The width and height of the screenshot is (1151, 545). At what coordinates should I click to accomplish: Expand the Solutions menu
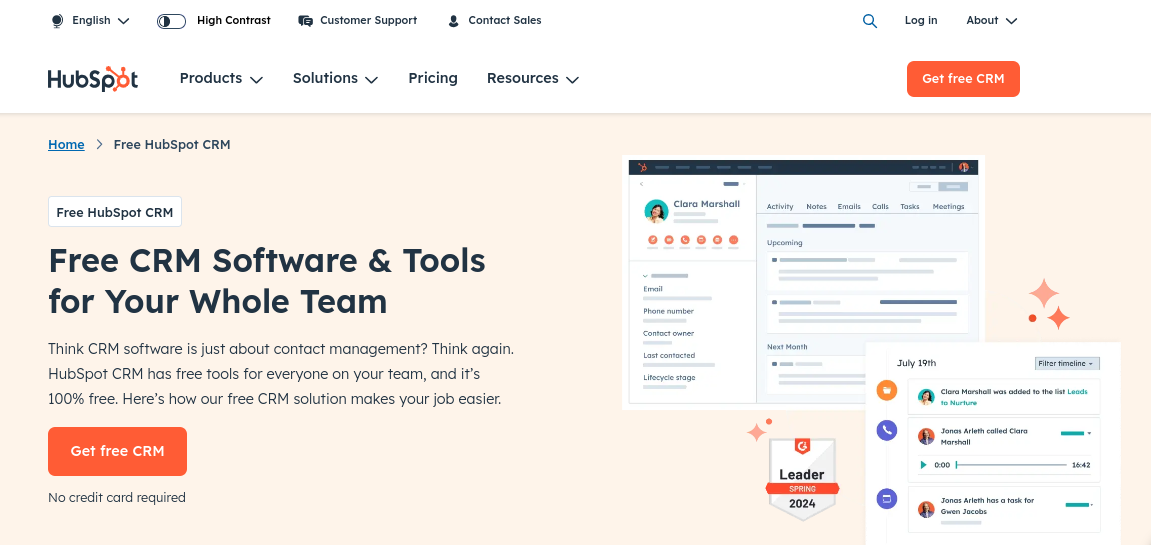(x=335, y=79)
